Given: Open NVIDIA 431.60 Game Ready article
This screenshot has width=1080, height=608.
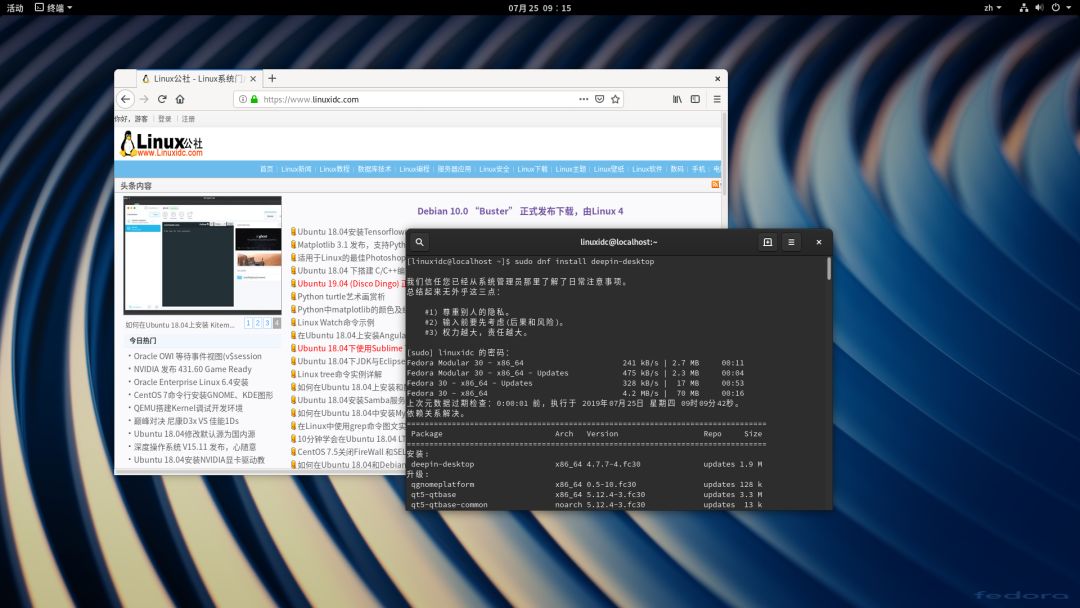Looking at the screenshot, I should [191, 369].
